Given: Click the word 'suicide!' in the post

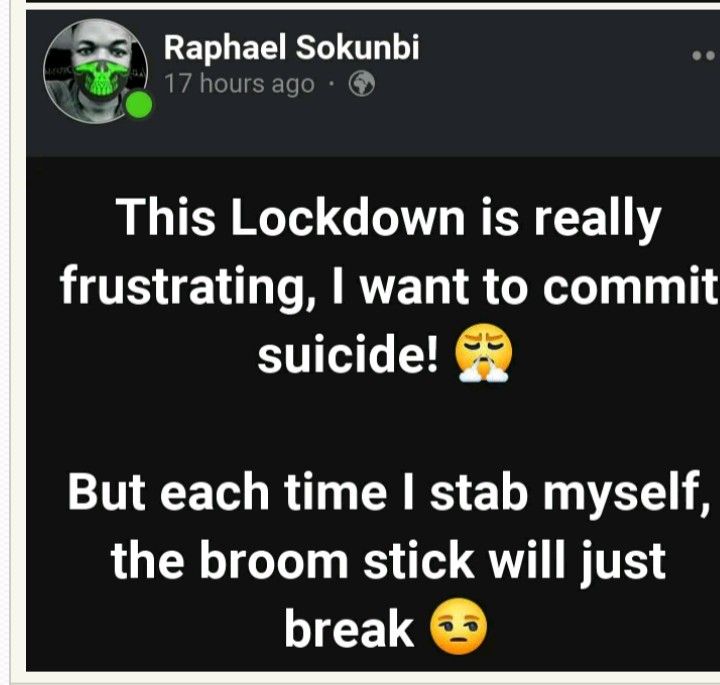Looking at the screenshot, I should click(x=348, y=354).
